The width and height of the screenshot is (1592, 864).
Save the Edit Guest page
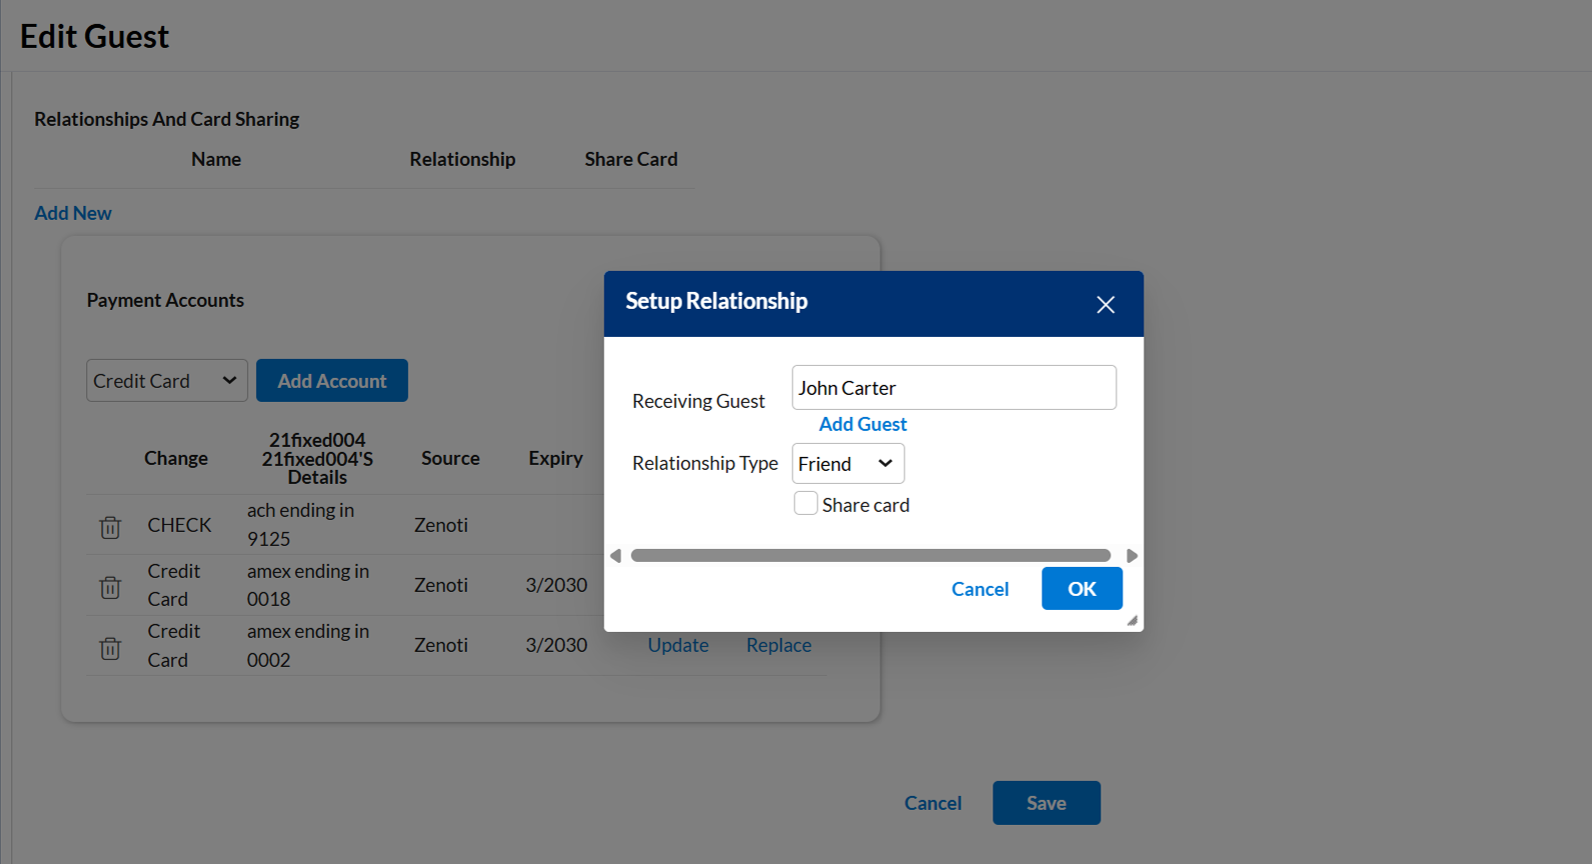(1046, 803)
